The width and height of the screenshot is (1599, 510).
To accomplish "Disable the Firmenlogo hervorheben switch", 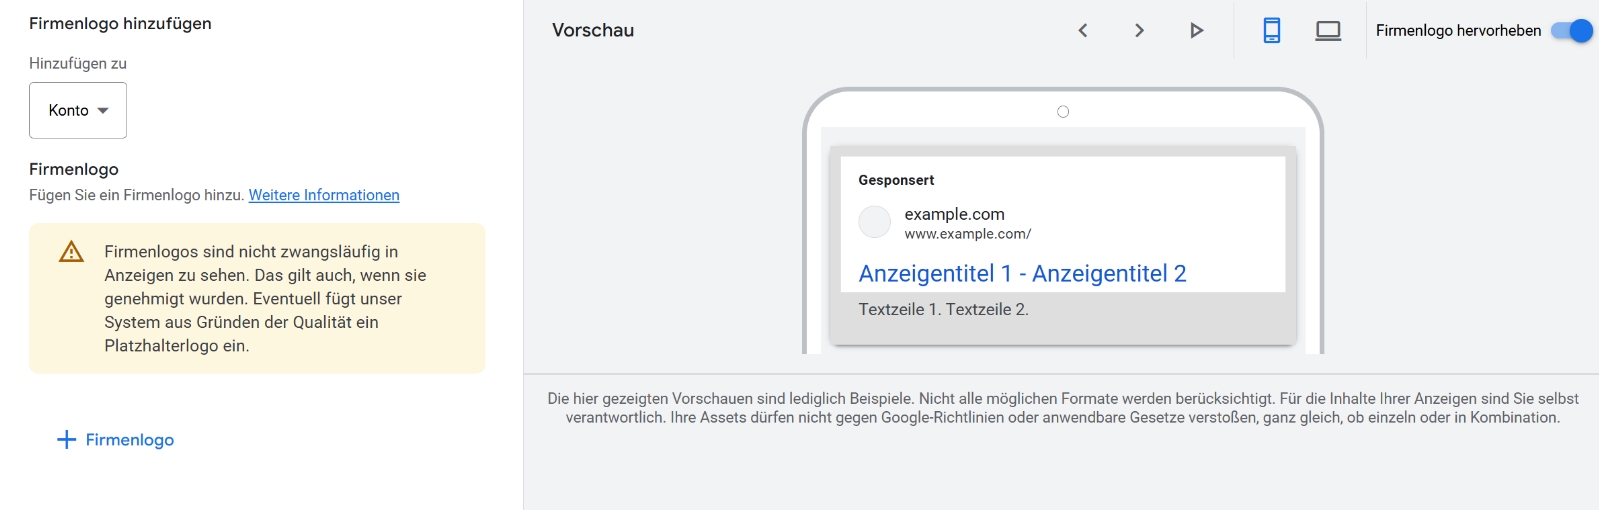I will [1572, 31].
